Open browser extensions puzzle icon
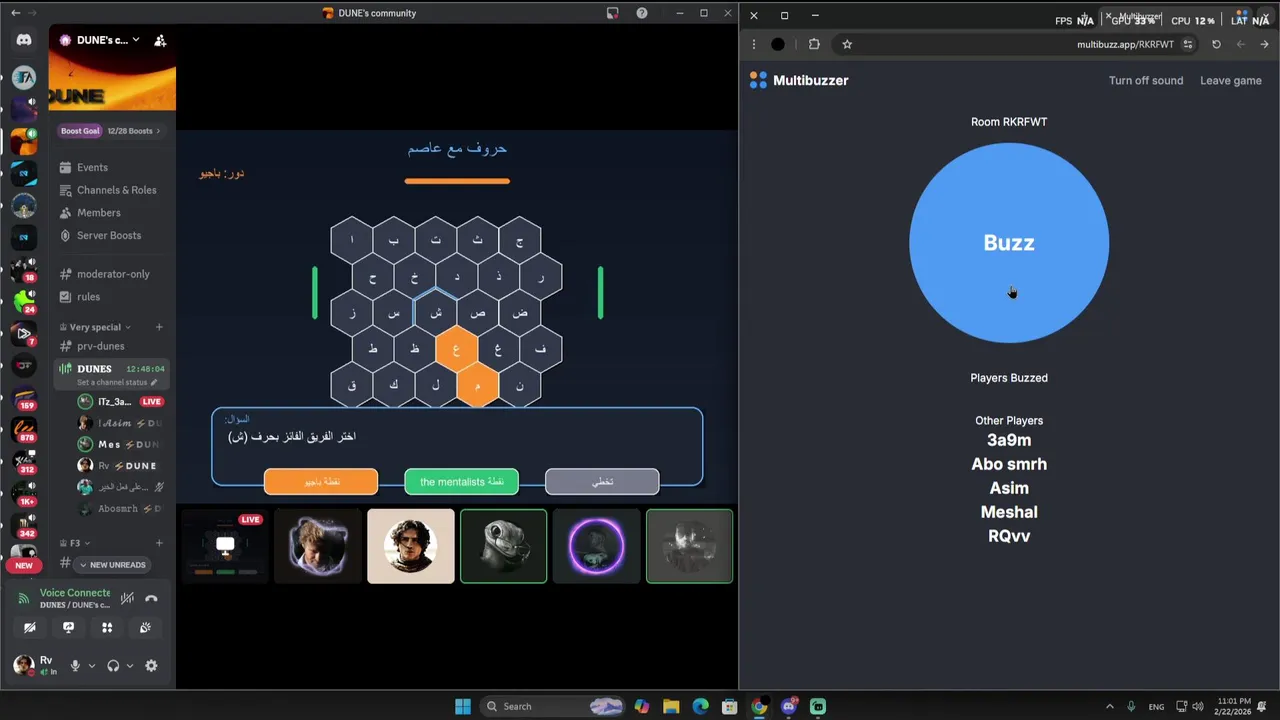This screenshot has width=1280, height=720. (814, 44)
